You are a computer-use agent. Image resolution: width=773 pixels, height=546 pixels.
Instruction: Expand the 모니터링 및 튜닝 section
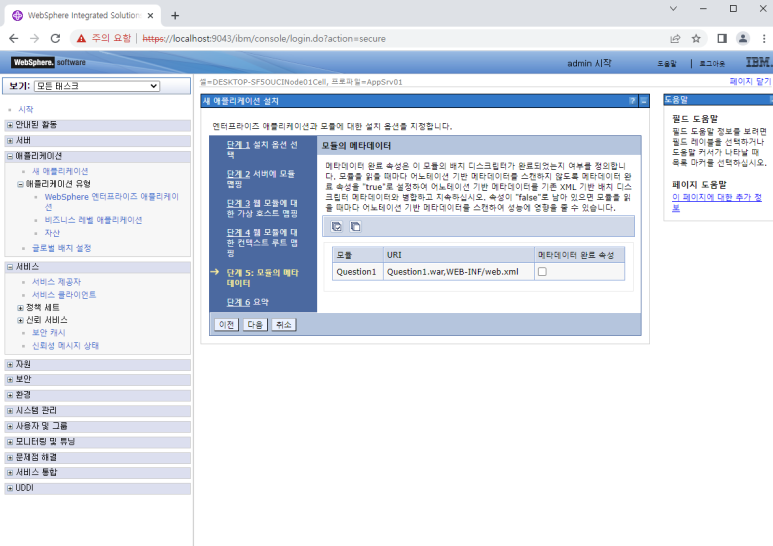click(x=10, y=442)
